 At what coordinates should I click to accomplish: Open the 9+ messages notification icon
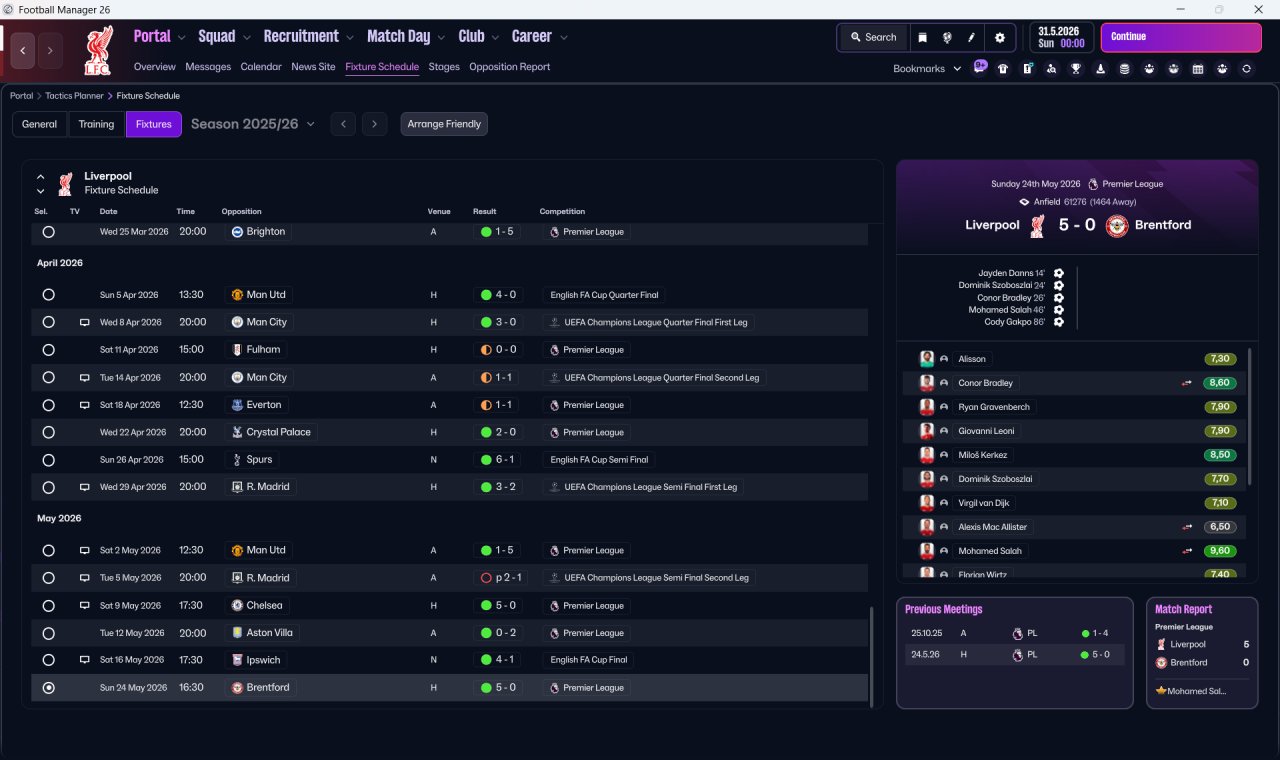(979, 67)
